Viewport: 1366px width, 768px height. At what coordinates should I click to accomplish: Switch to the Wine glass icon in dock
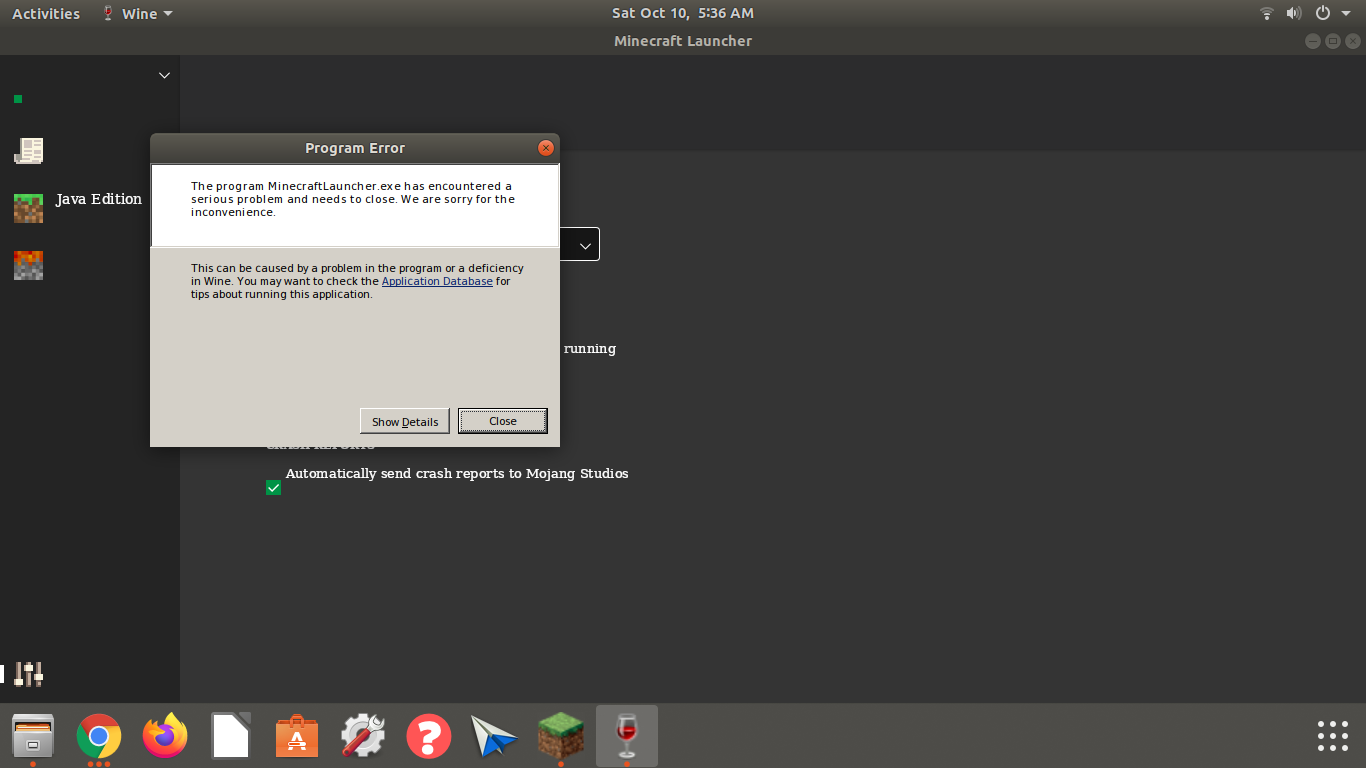(x=627, y=737)
